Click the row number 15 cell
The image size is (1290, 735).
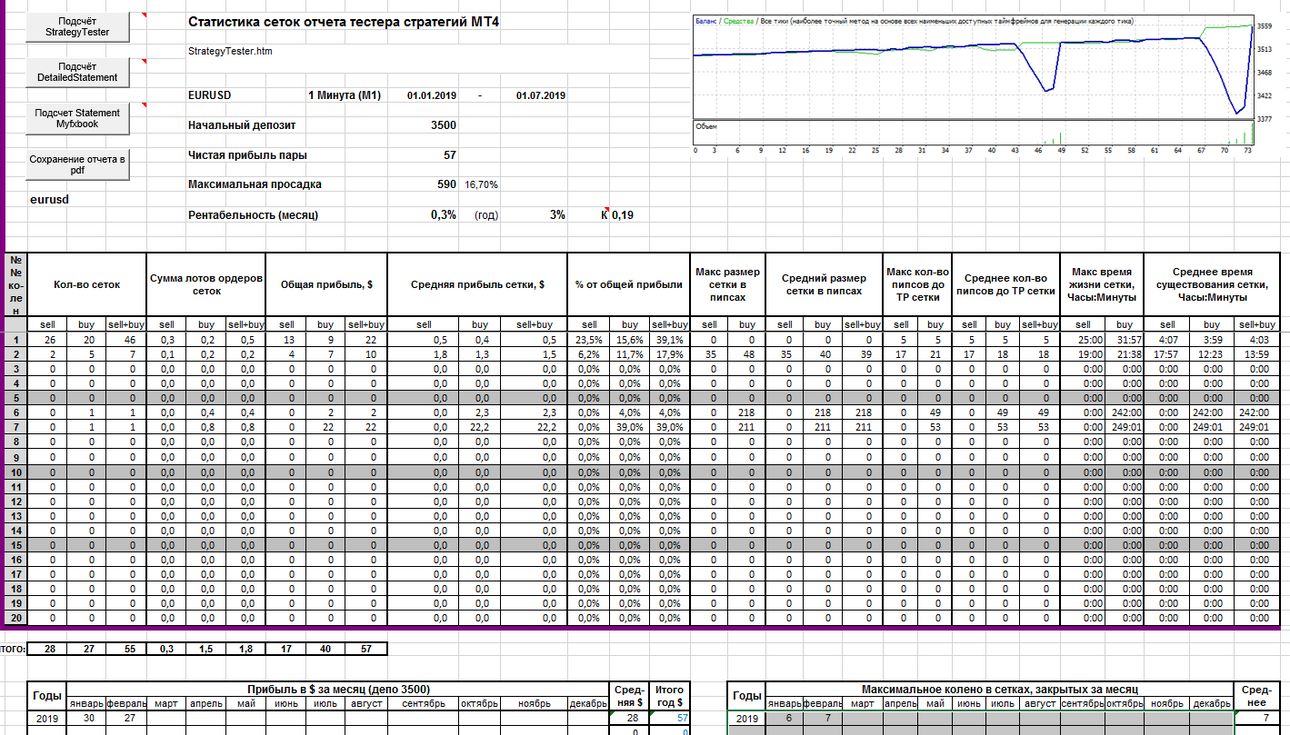(16, 545)
